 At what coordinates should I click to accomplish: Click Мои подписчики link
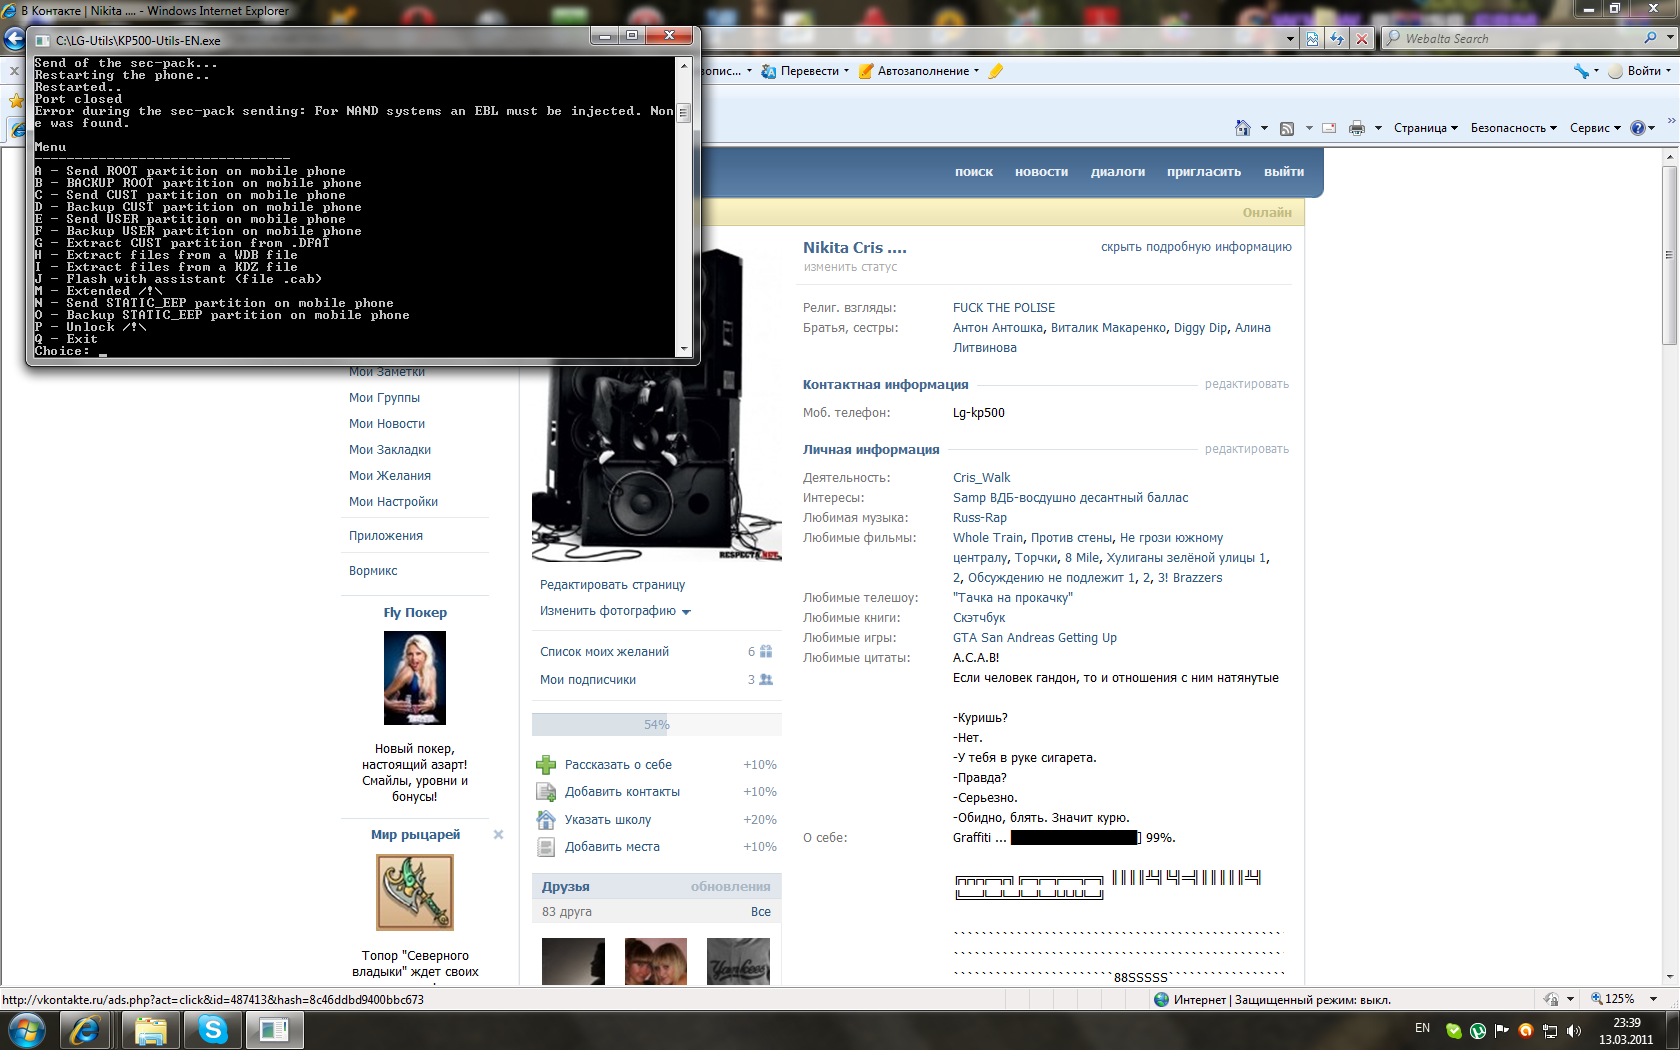click(588, 680)
